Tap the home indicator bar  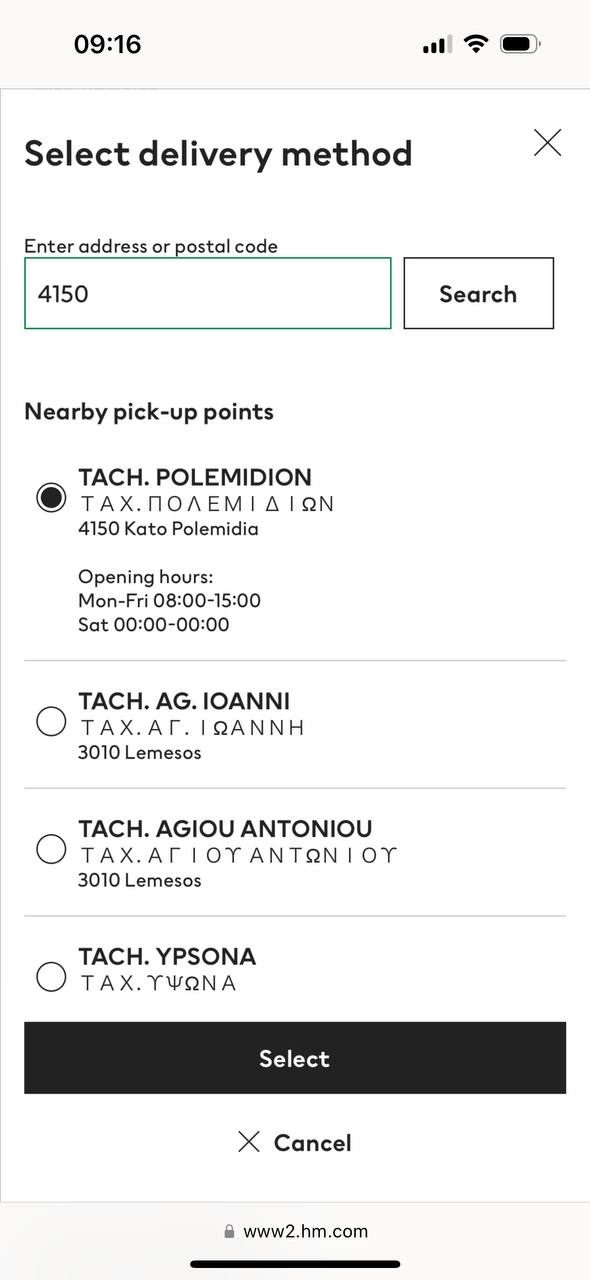point(295,1264)
